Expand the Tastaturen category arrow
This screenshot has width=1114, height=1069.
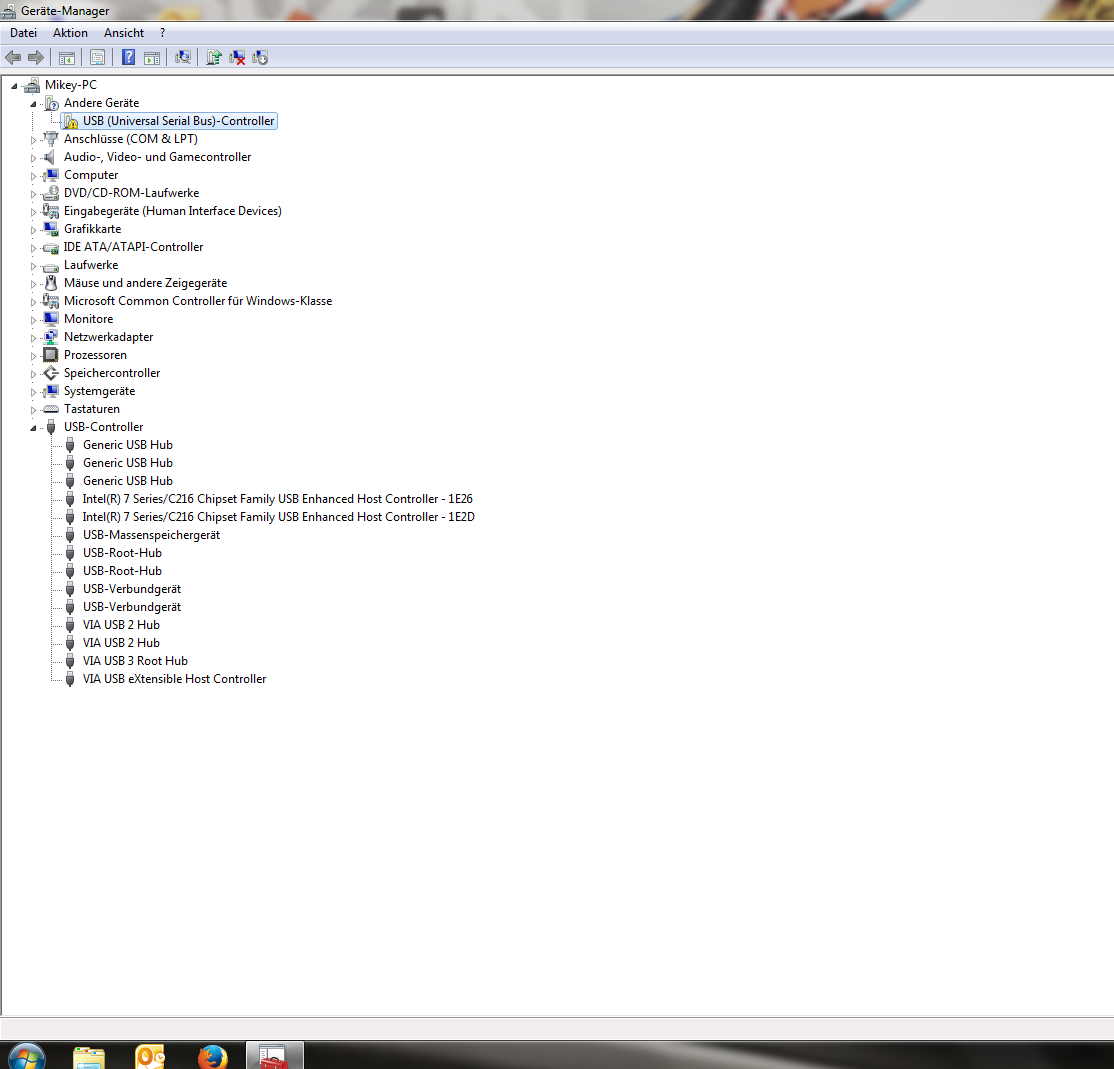pyautogui.click(x=33, y=410)
